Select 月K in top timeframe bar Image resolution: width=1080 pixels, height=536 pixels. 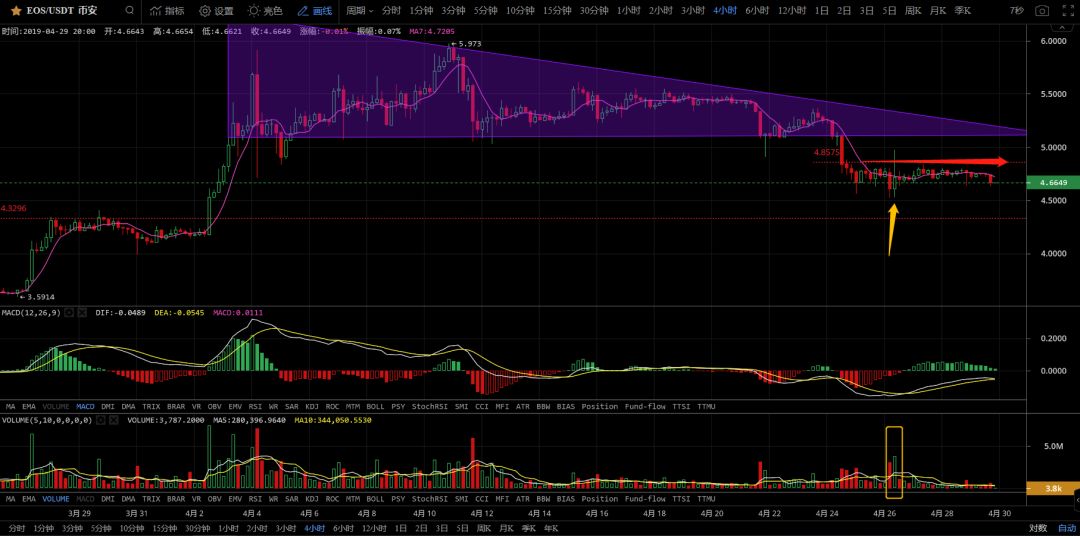point(937,11)
